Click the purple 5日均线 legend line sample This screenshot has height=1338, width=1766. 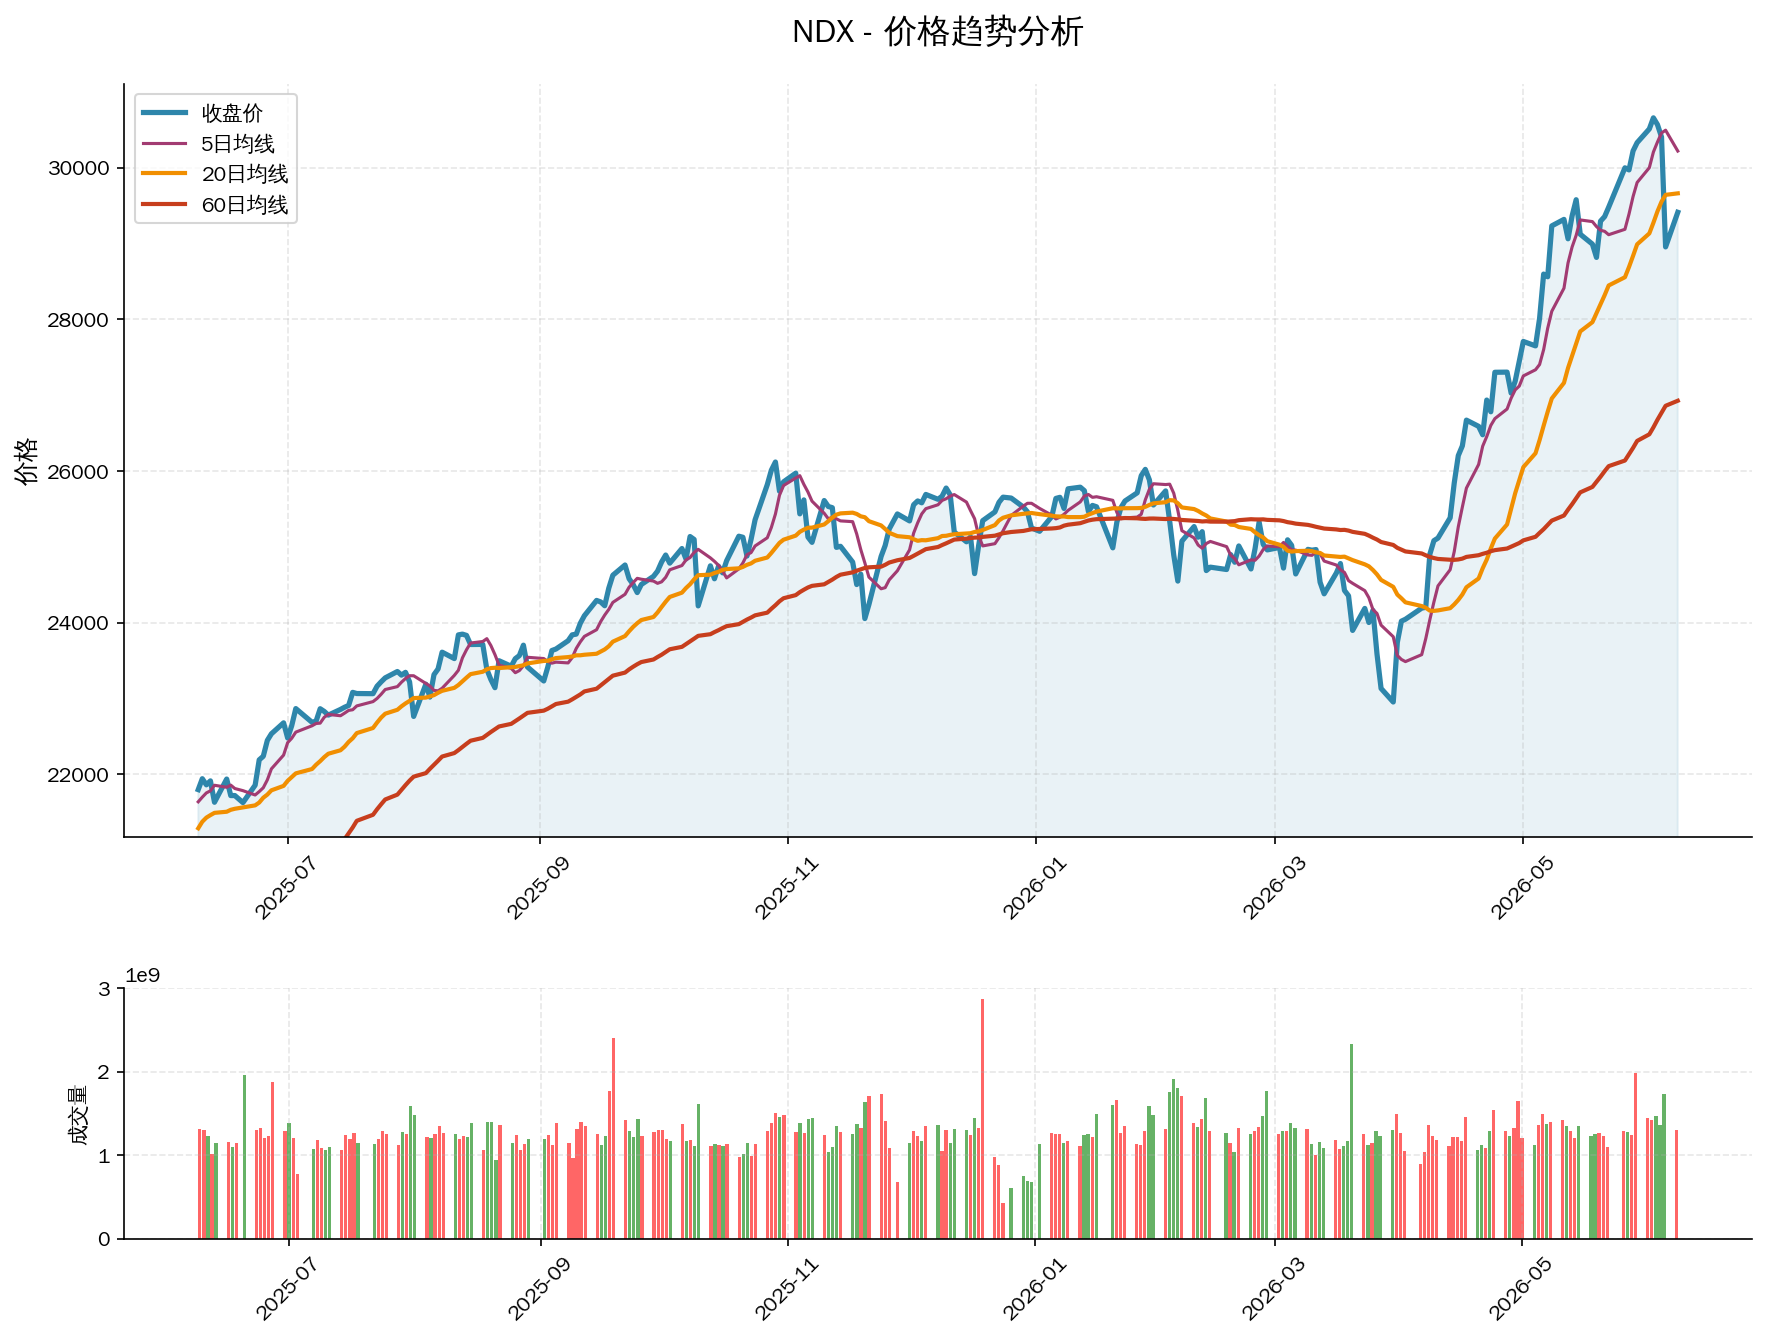click(x=165, y=143)
